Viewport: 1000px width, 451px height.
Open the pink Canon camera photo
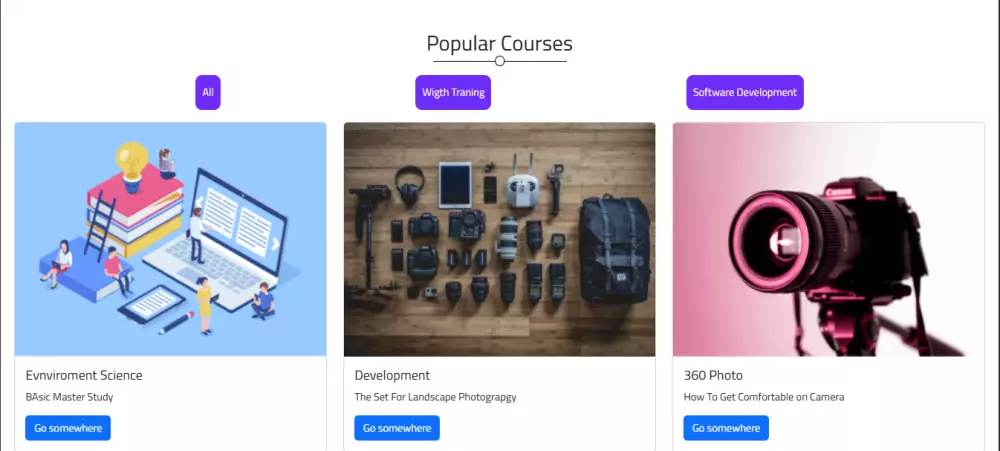828,239
